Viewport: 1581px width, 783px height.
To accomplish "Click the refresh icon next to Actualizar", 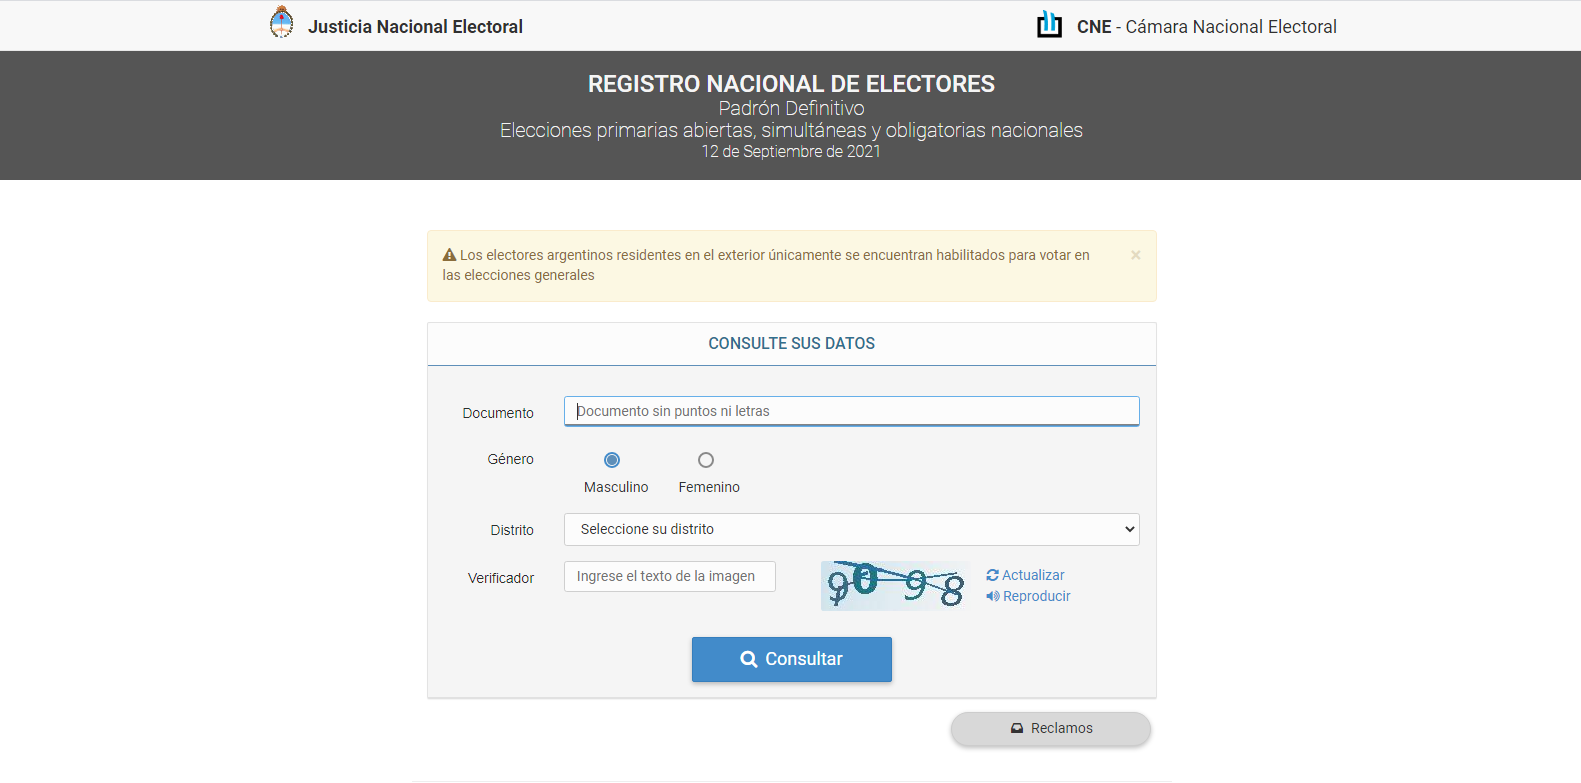I will [992, 575].
